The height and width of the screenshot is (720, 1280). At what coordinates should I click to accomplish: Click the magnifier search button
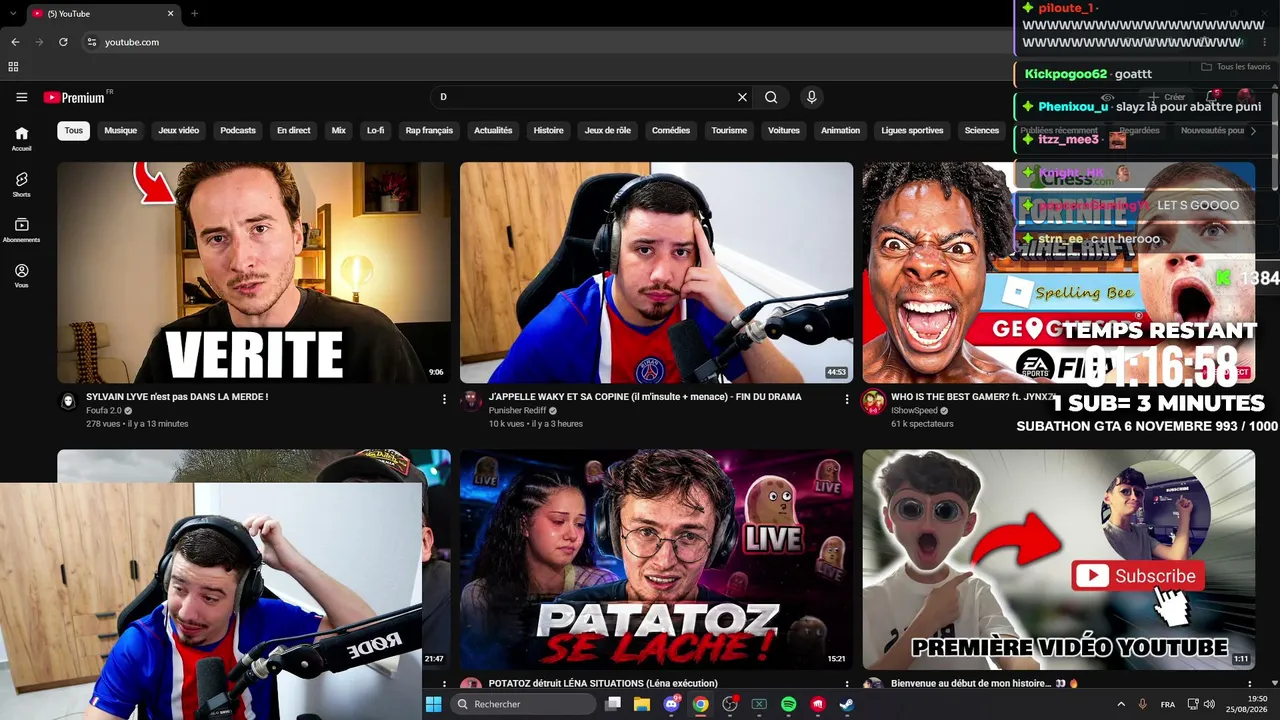[771, 97]
